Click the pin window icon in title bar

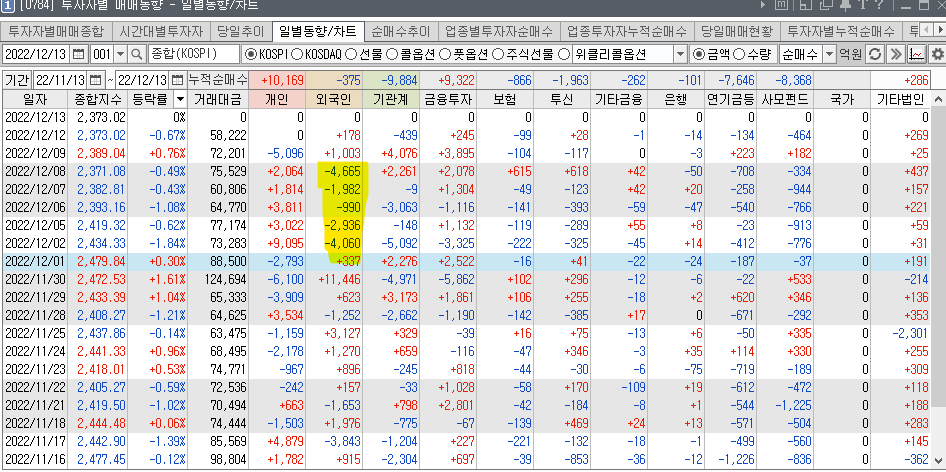(x=847, y=6)
